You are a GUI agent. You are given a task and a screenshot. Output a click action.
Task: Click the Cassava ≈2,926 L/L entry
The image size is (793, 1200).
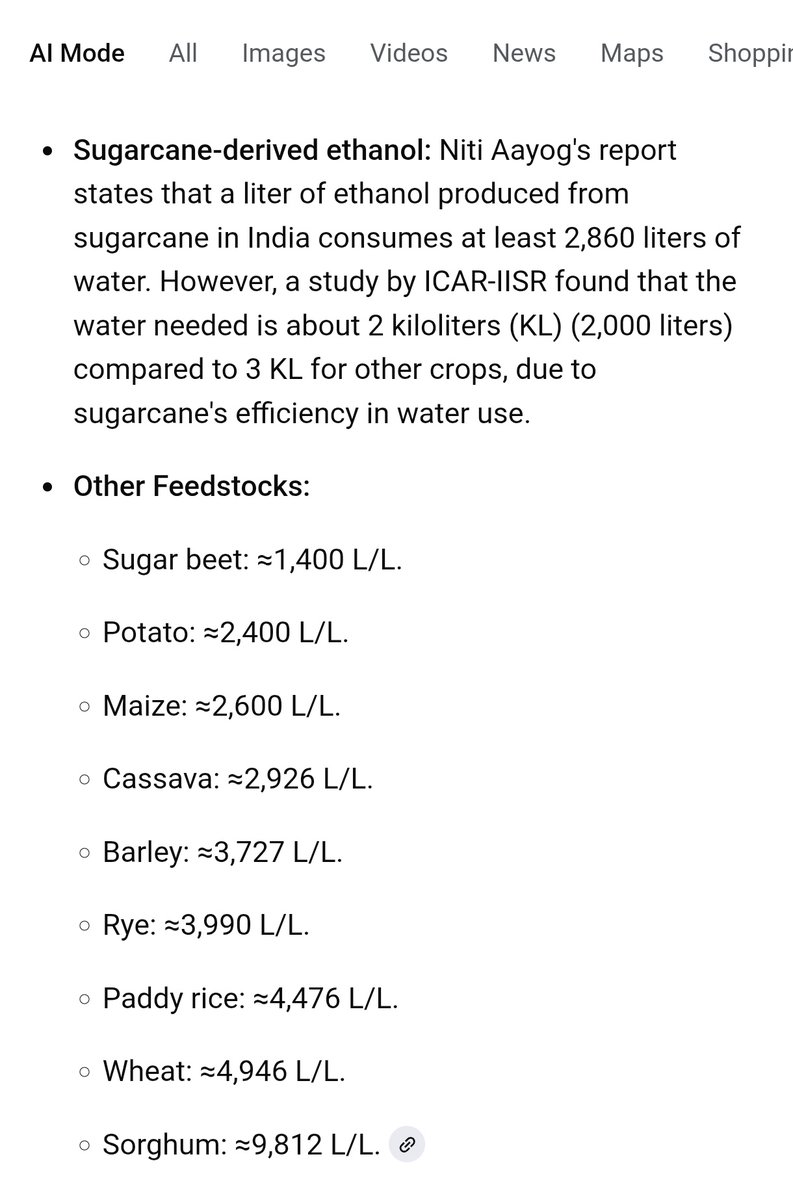[238, 779]
